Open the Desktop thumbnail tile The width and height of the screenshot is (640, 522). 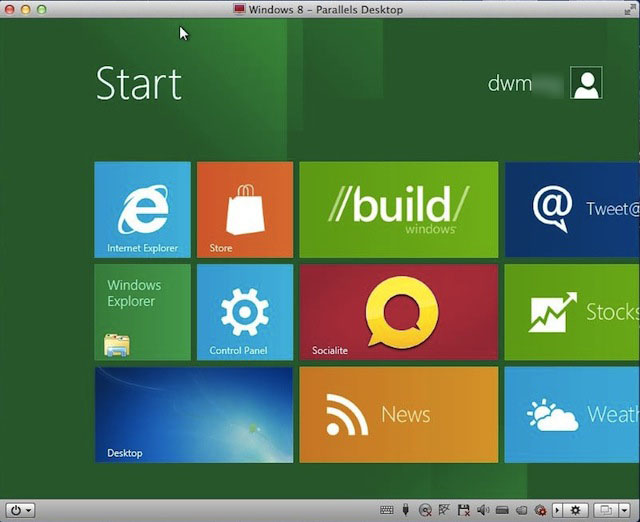click(194, 414)
